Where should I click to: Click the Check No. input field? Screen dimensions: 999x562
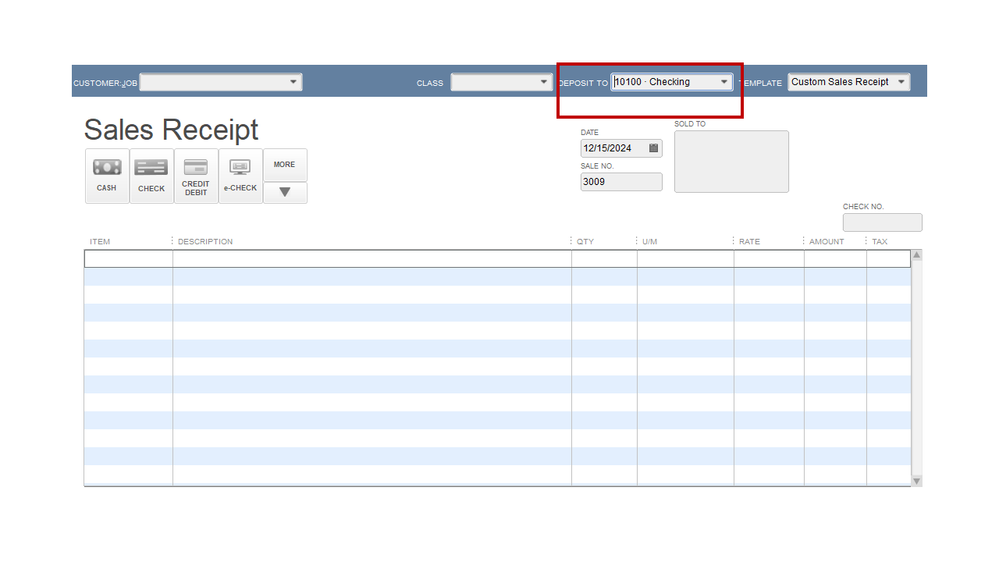coord(882,222)
